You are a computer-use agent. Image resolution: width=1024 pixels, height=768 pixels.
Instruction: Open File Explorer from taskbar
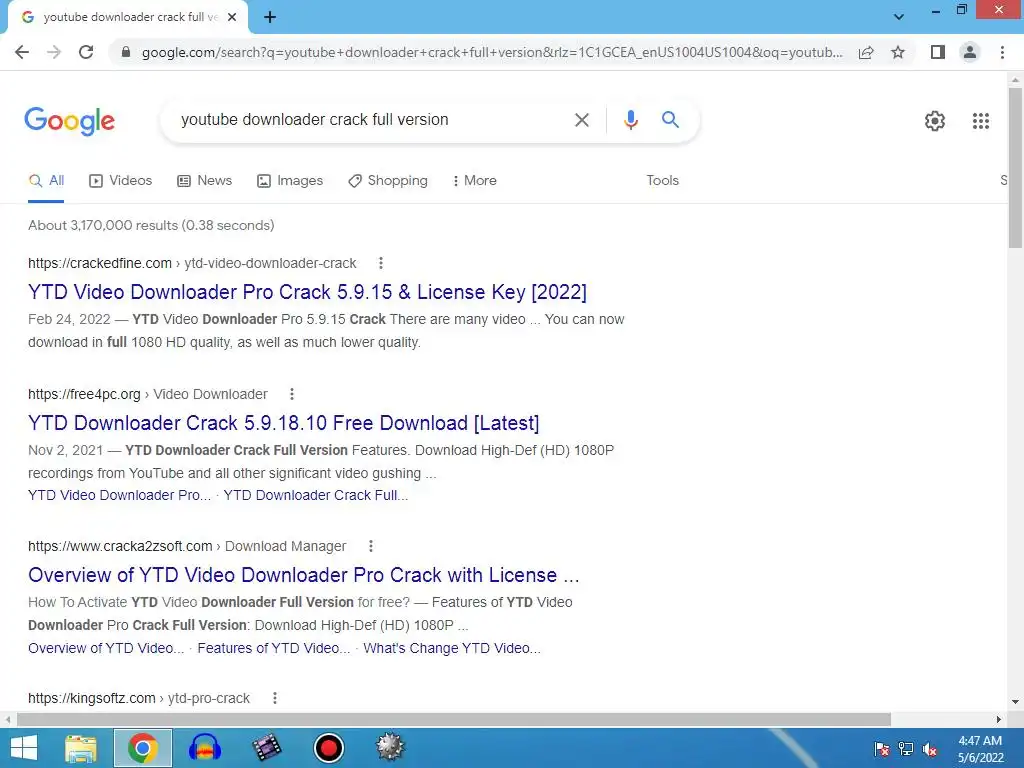81,748
